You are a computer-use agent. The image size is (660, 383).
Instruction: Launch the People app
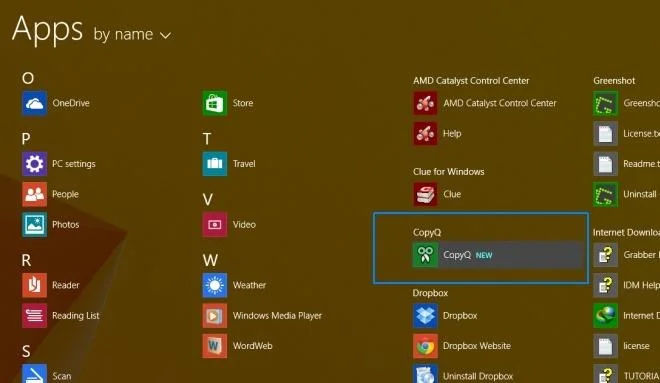click(x=50, y=194)
